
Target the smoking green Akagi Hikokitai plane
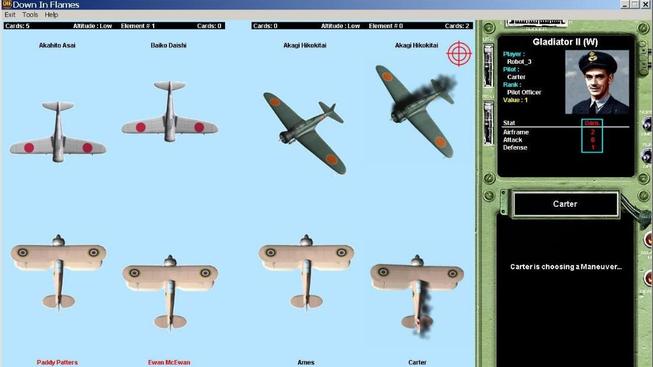[416, 110]
